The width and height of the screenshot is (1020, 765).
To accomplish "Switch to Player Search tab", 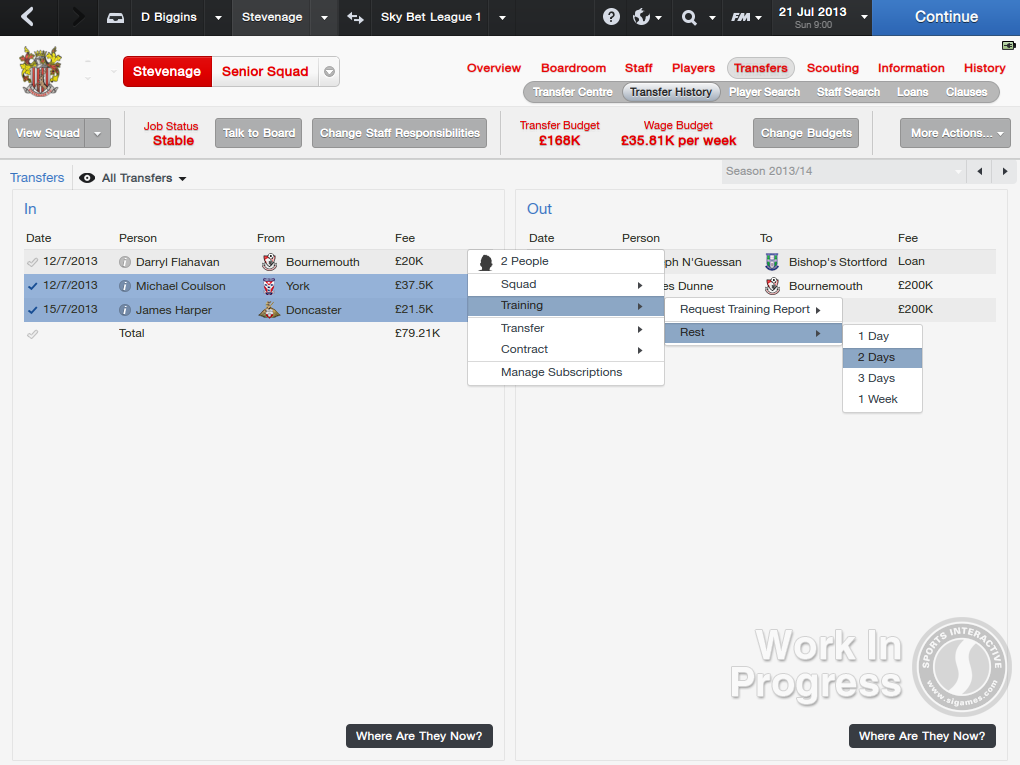I will click(x=764, y=92).
